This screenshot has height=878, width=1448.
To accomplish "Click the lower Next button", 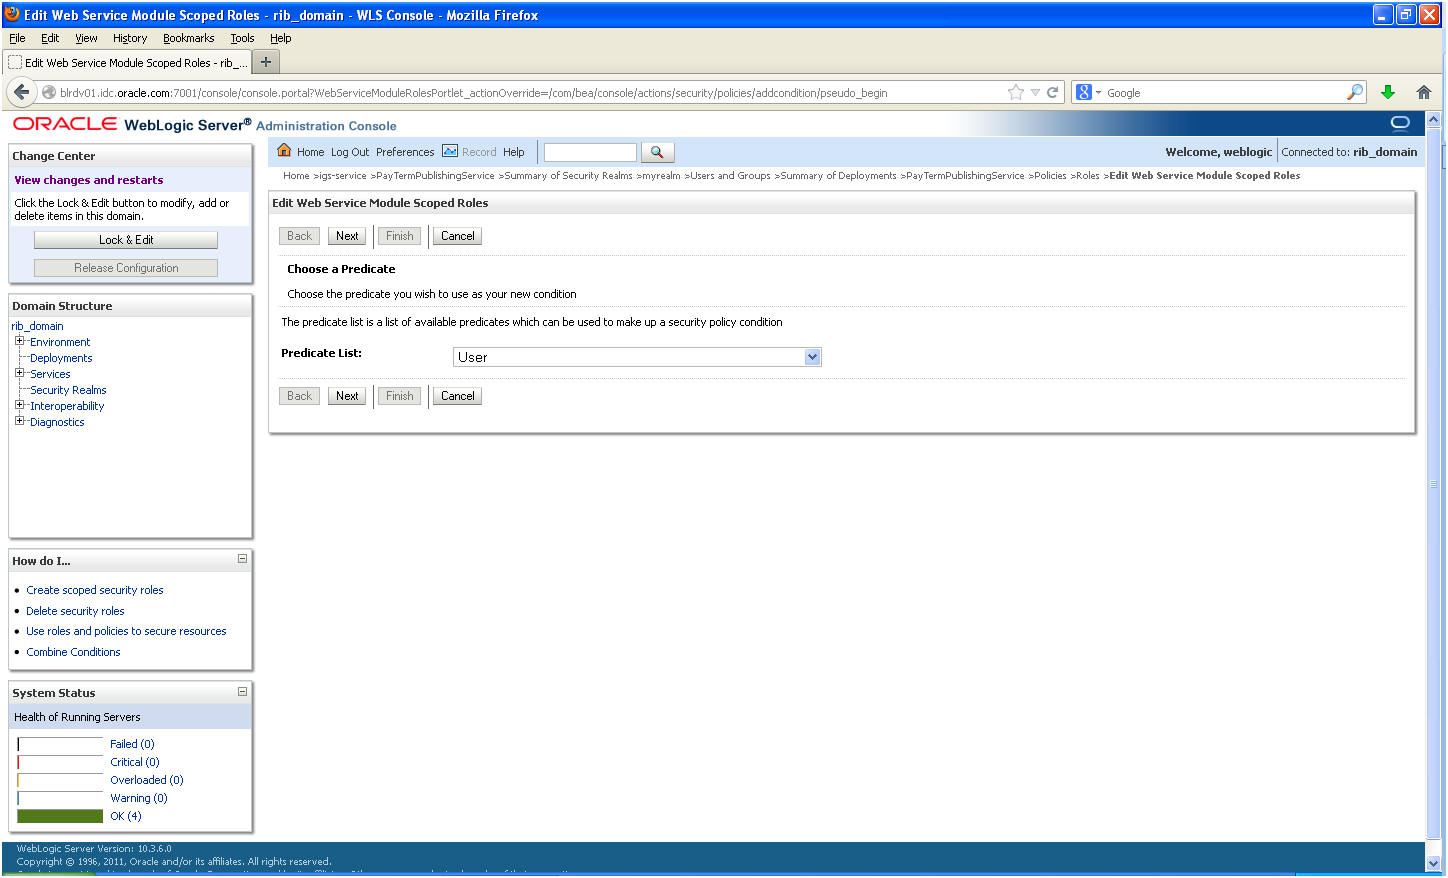I will pyautogui.click(x=347, y=396).
